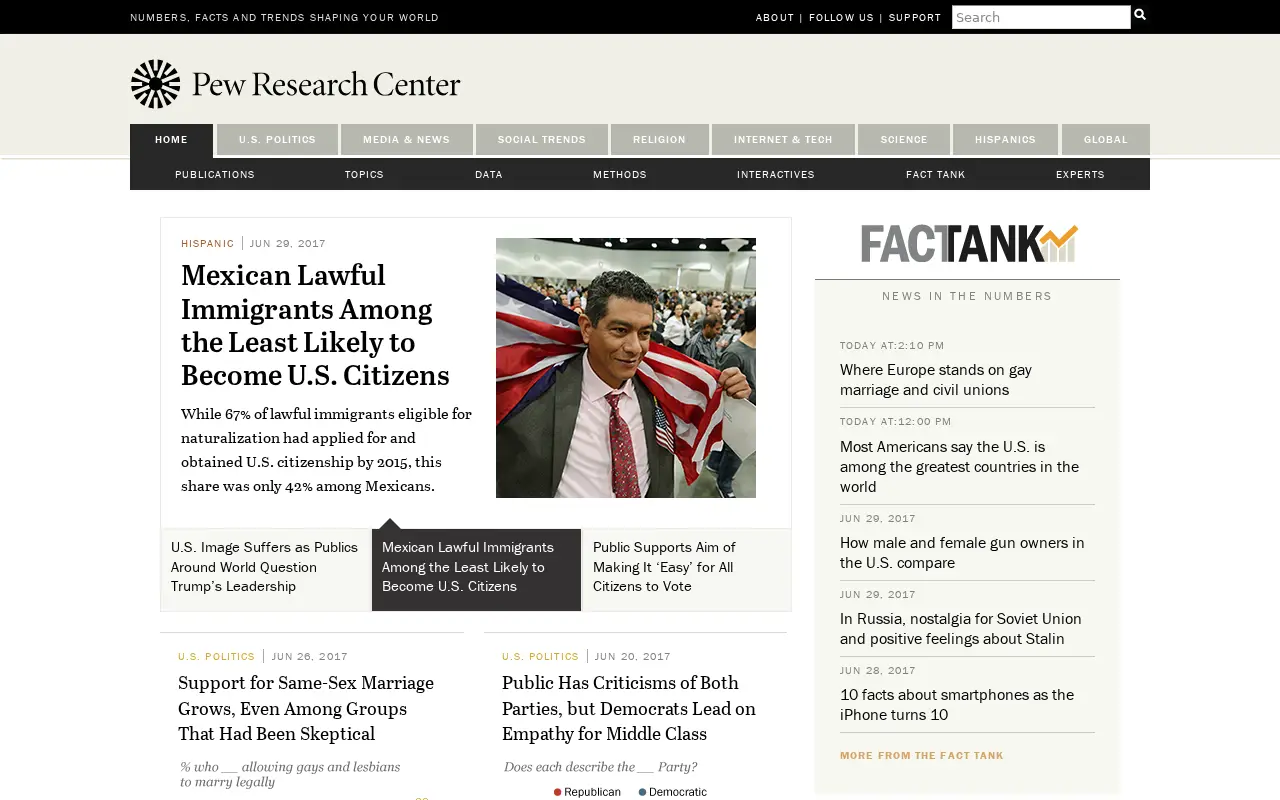Open the Public Has Criticisms of Both Parties article
Screen dimensions: 1280x800
[x=629, y=708]
